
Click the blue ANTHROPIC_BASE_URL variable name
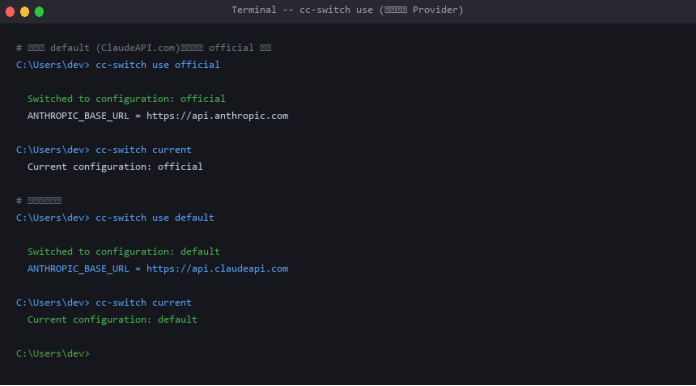click(78, 269)
